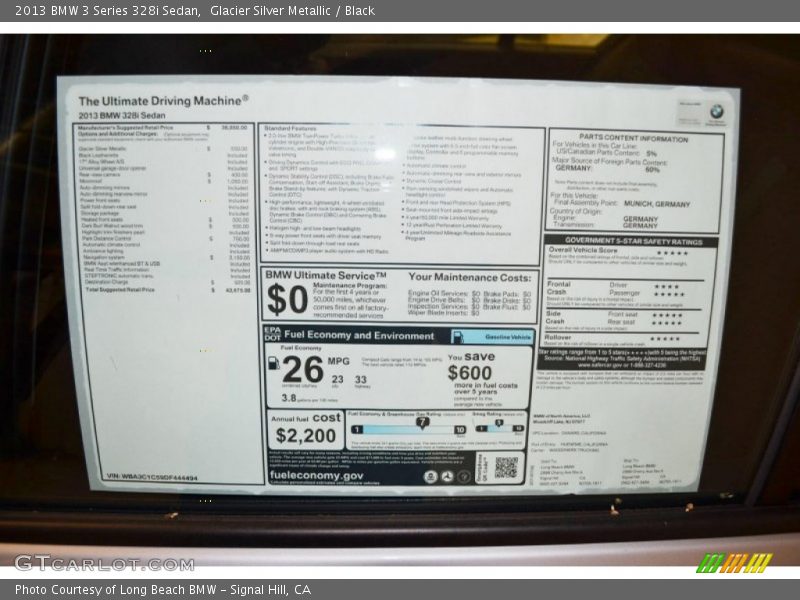The height and width of the screenshot is (600, 800).
Task: Click the EPA seal beside fueleconomy.gov
Action: click(430, 477)
